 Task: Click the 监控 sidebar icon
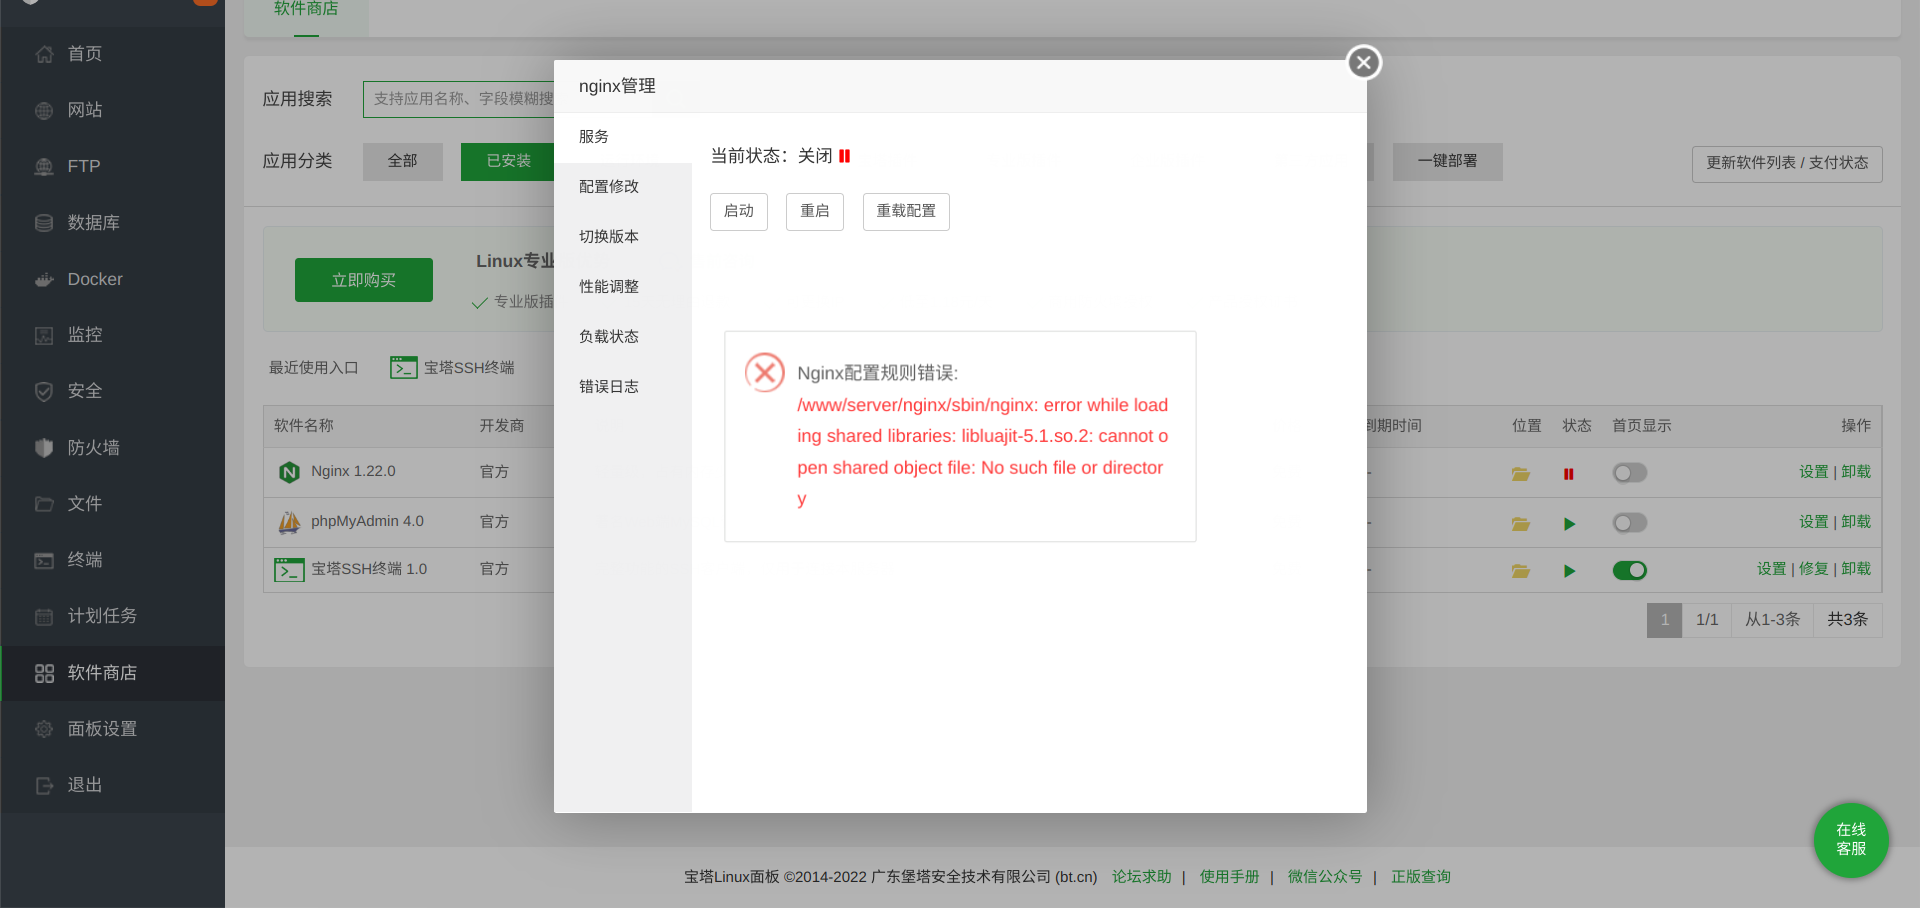click(44, 335)
